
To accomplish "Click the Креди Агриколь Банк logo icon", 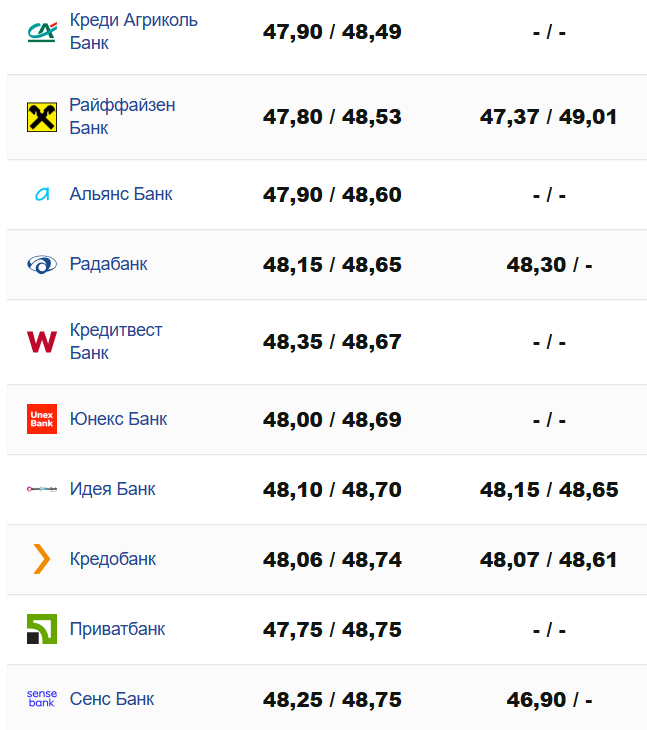I will coord(41,32).
